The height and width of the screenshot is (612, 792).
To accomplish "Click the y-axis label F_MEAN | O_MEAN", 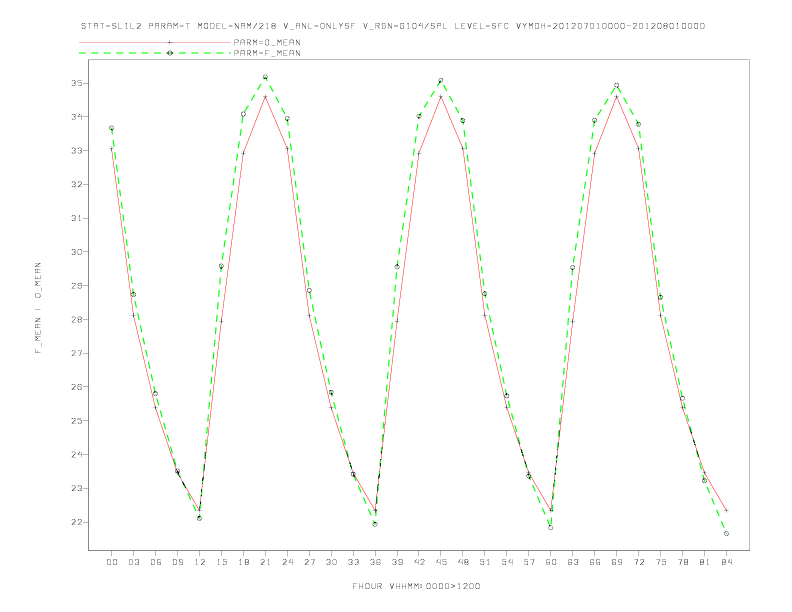I will tap(38, 308).
